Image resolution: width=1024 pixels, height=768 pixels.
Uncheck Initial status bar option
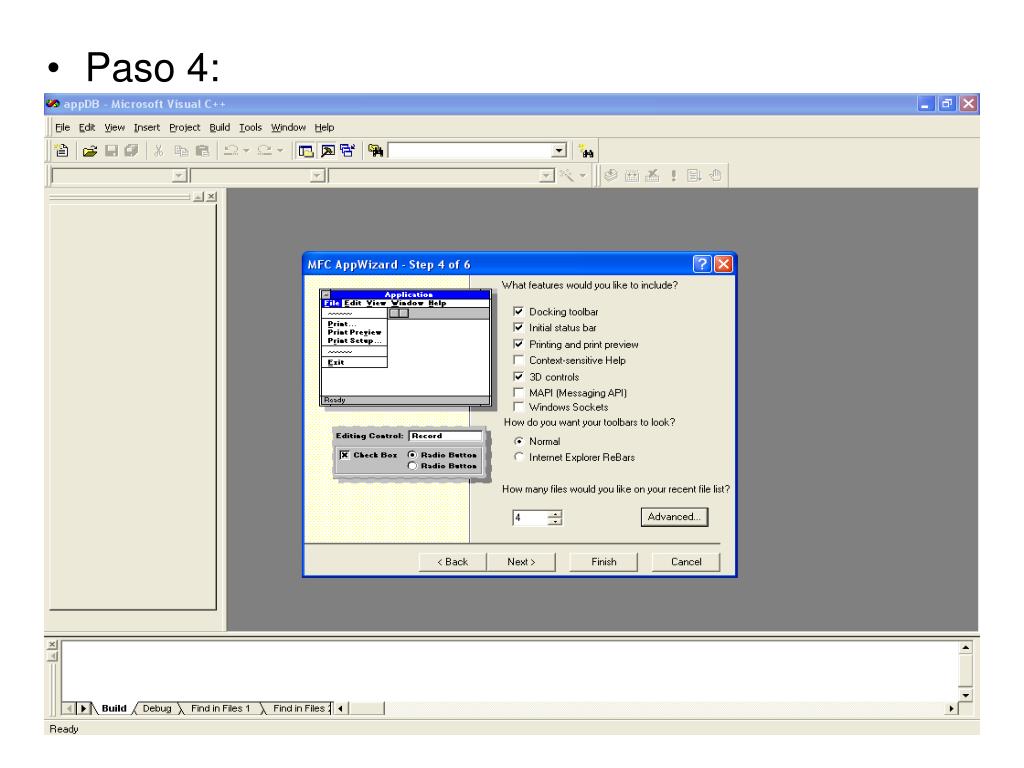pos(519,327)
